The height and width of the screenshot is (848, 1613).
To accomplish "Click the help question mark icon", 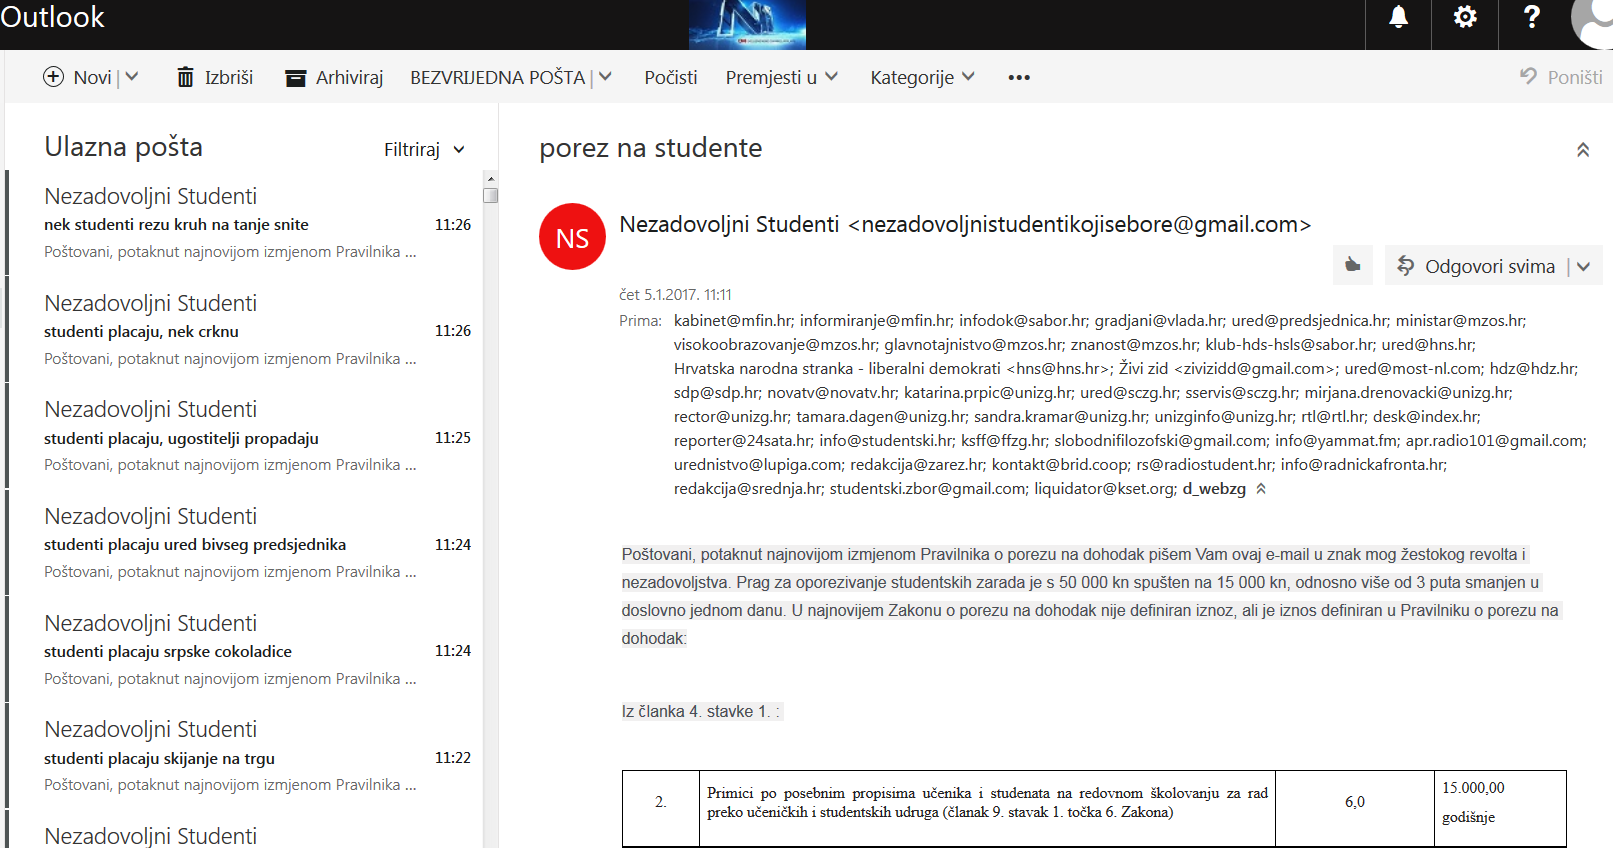I will click(1531, 17).
